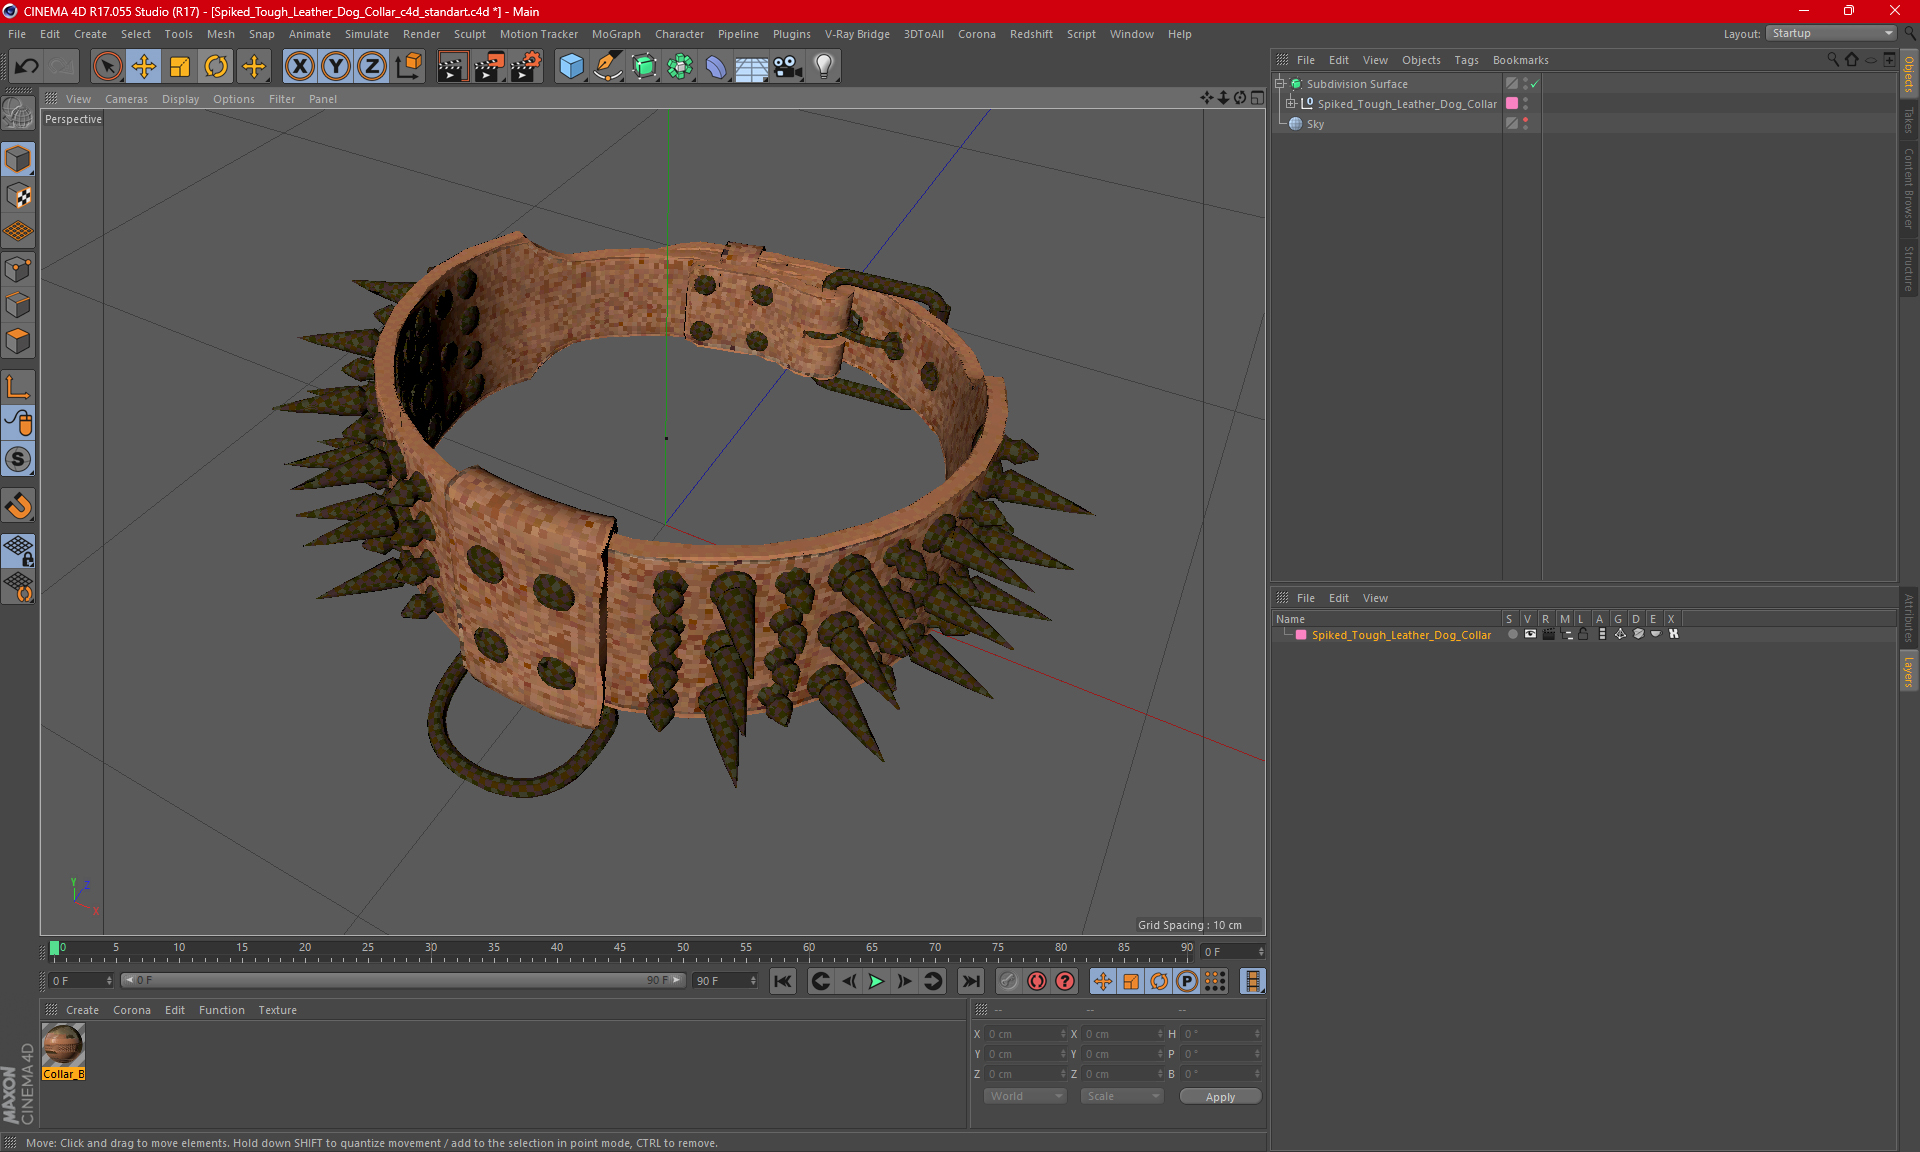
Task: Click the Object Manager search icon
Action: coord(1832,60)
